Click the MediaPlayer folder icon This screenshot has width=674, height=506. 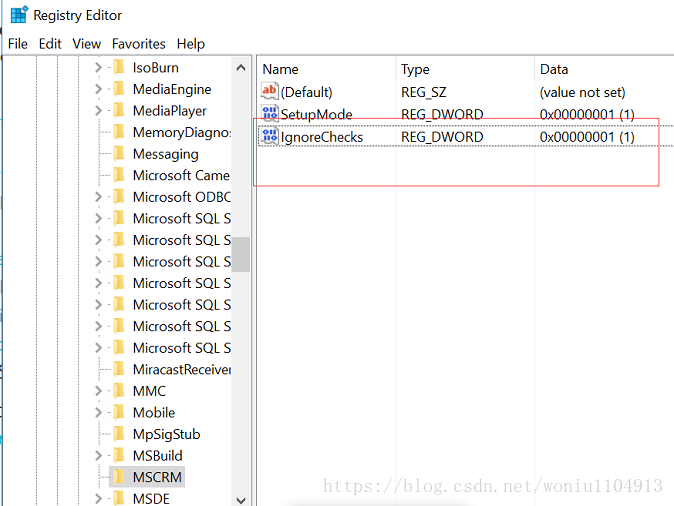point(119,110)
